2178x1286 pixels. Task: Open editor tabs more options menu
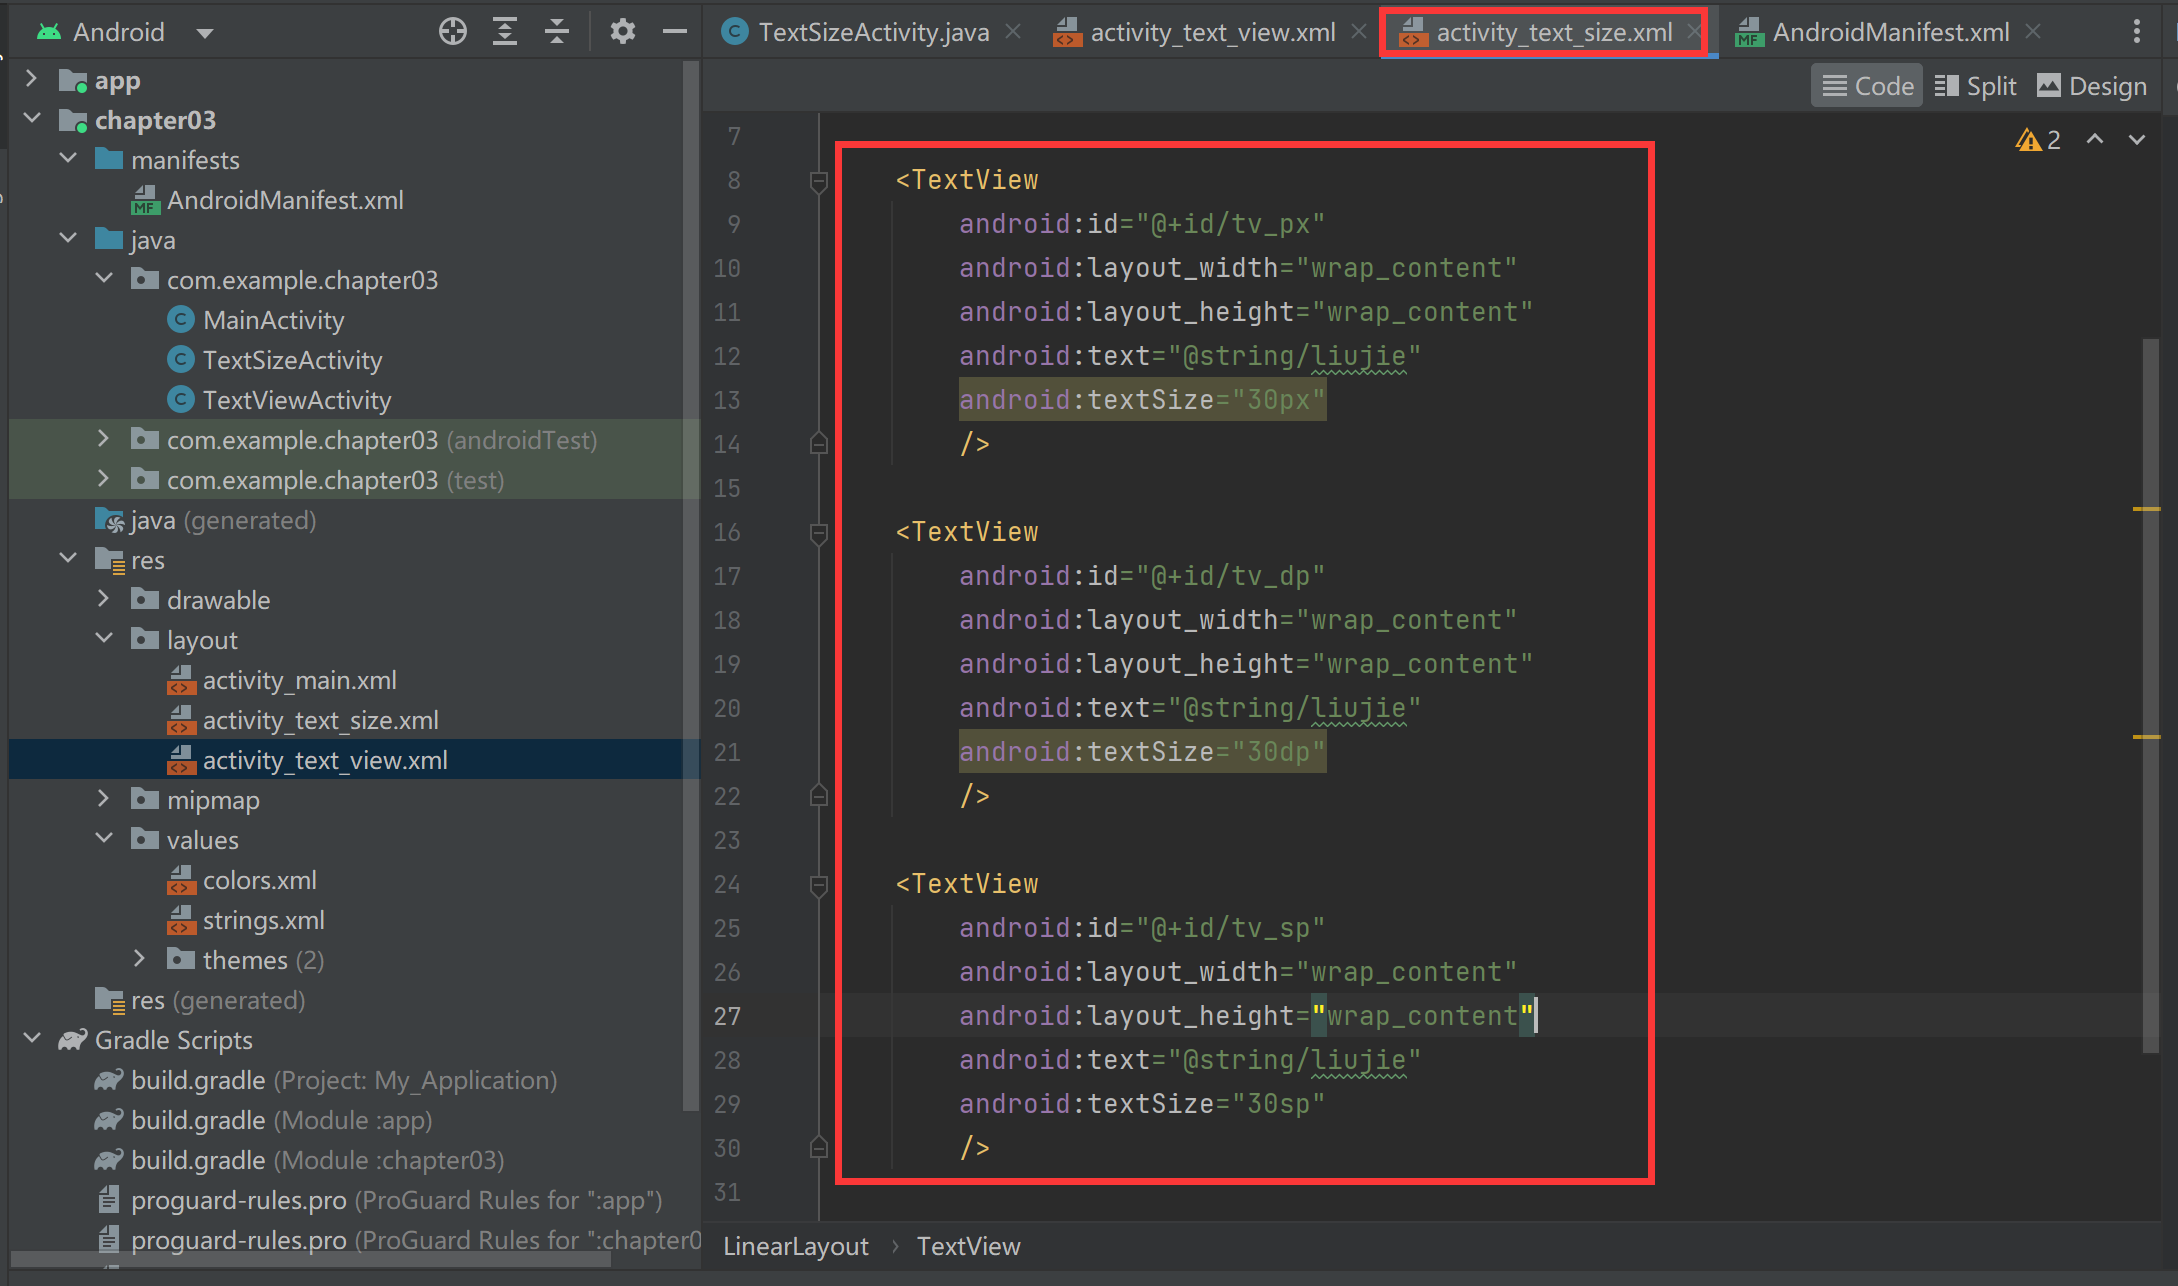pyautogui.click(x=2137, y=32)
